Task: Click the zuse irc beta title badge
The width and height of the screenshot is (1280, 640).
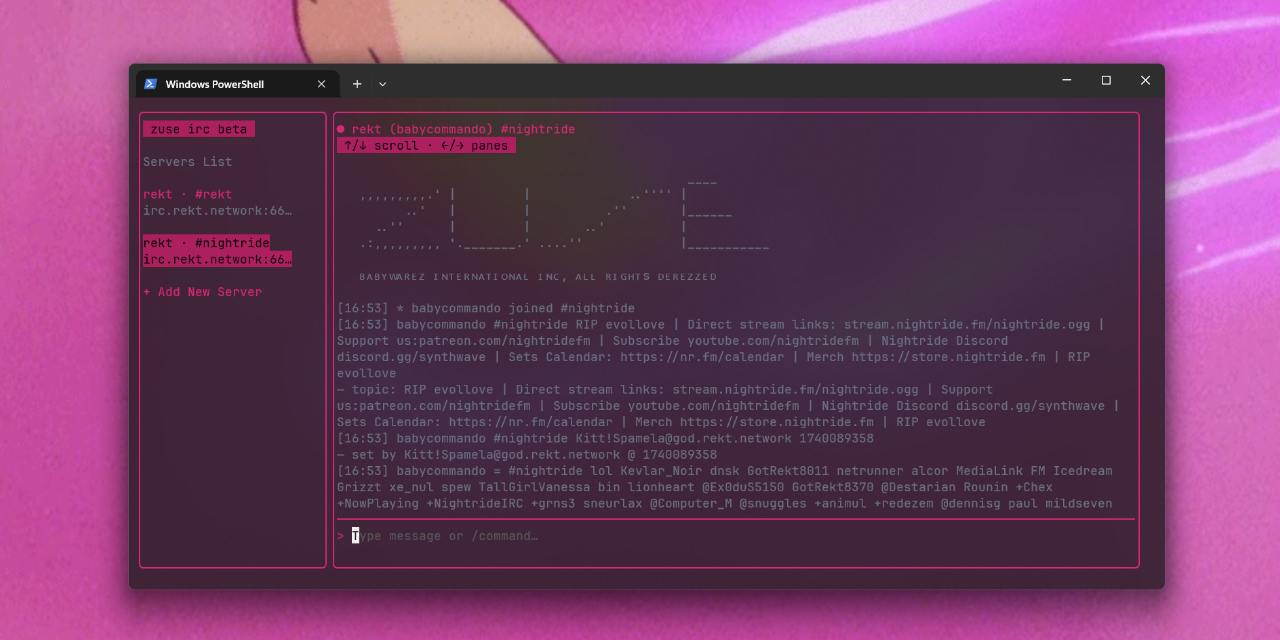Action: coord(198,129)
